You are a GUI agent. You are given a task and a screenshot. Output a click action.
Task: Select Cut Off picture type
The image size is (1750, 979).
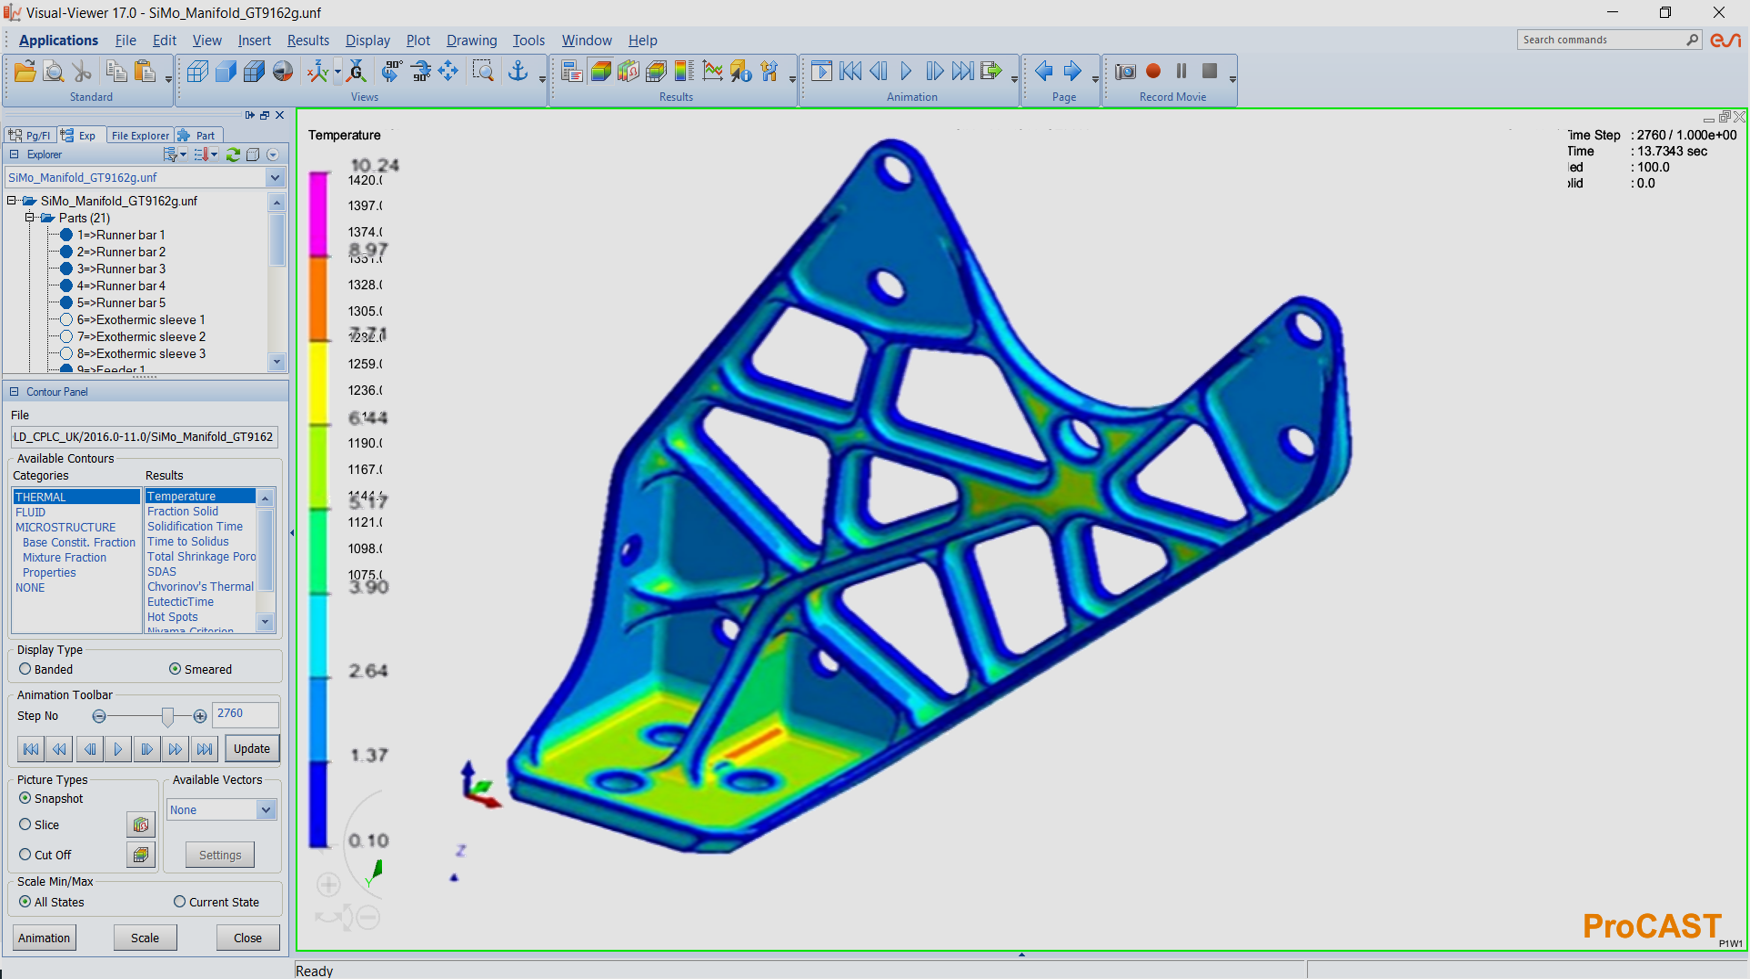coord(25,855)
